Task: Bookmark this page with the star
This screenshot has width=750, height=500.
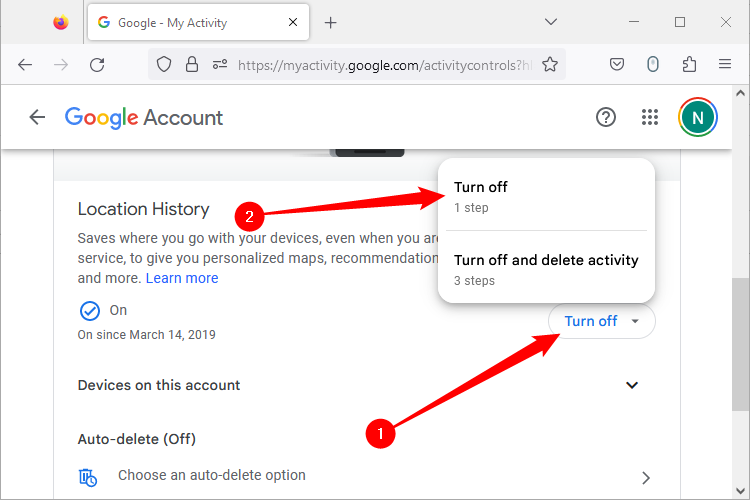Action: point(550,64)
